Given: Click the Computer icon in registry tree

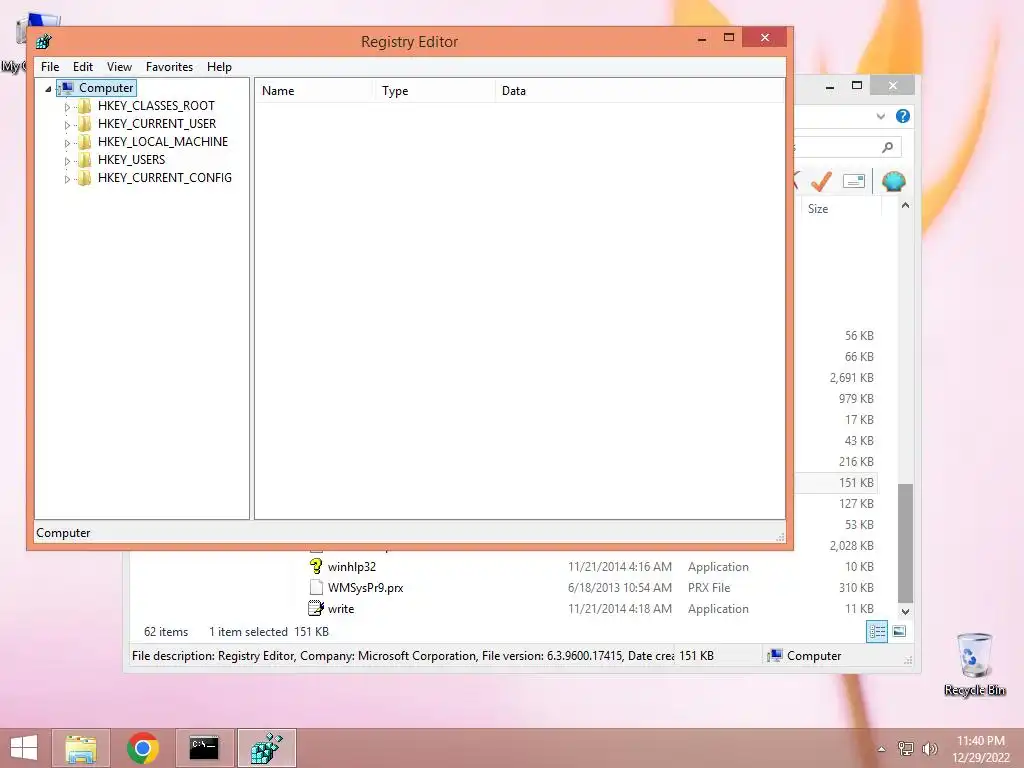Looking at the screenshot, I should 66,88.
